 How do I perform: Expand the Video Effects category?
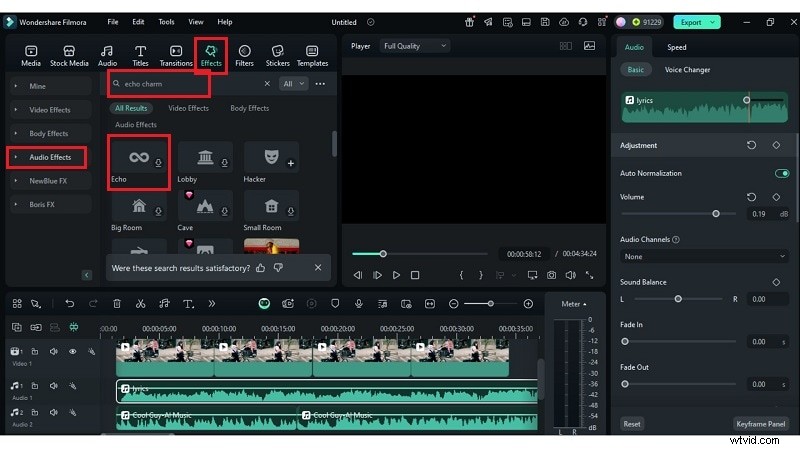tap(49, 109)
